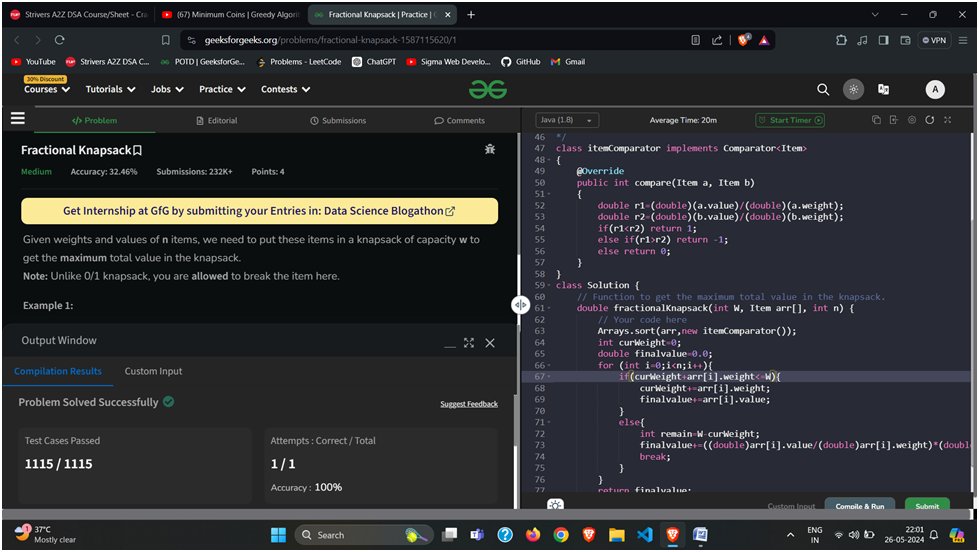Screen dimensions: 979x552
Task: Maximize the Output Window panel
Action: pyautogui.click(x=469, y=343)
